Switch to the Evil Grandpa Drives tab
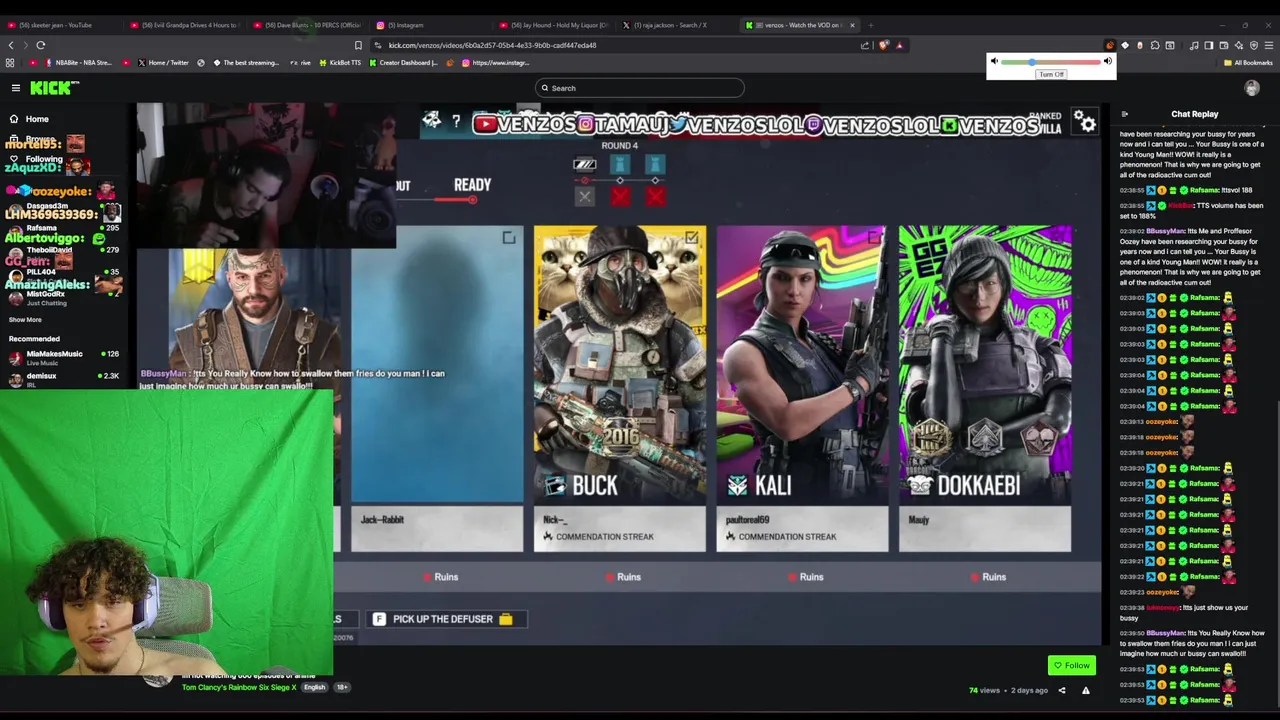The height and width of the screenshot is (720, 1280). [x=185, y=25]
